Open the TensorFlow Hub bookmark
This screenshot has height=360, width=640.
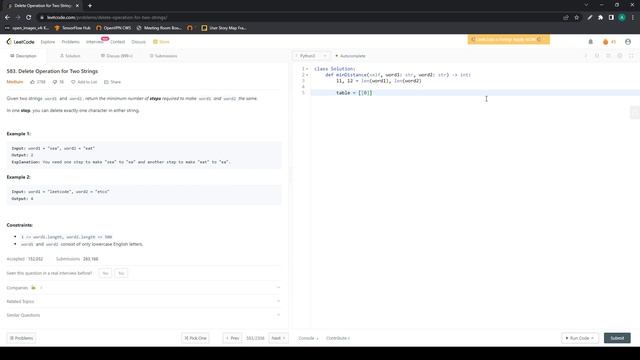click(72, 28)
